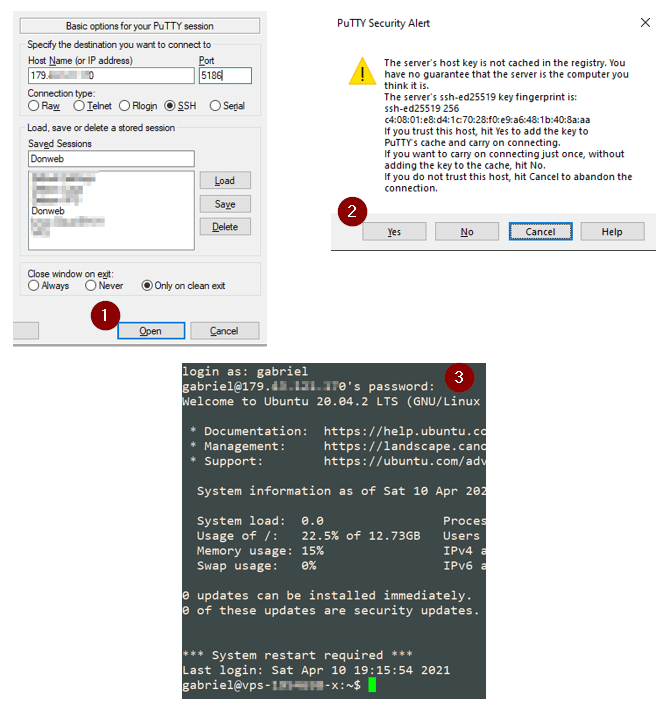Image resolution: width=671 pixels, height=710 pixels.
Task: Click 'Memory usage: 15%' terminal line
Action: coord(260,551)
